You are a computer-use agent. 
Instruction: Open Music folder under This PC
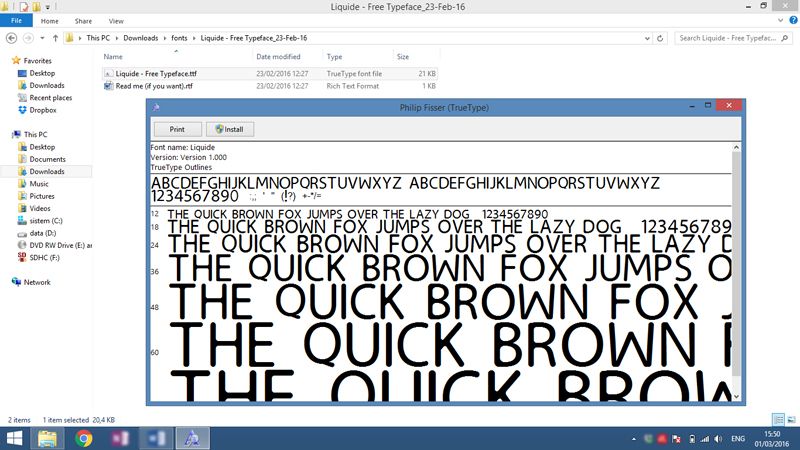(39, 184)
